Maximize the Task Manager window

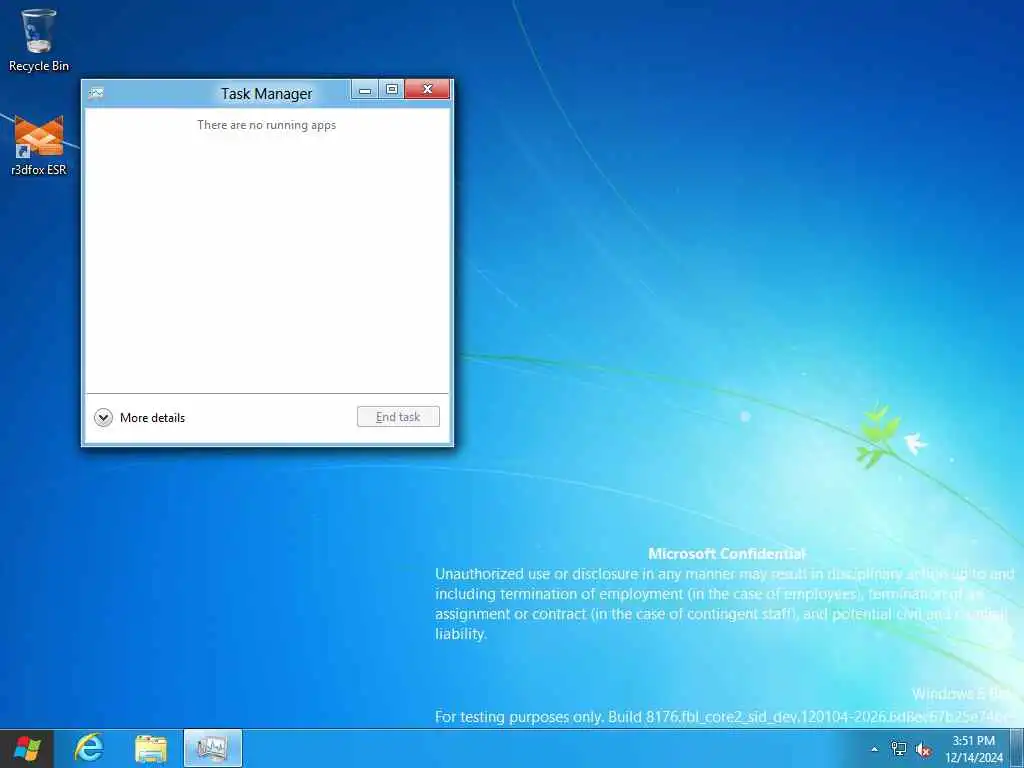pyautogui.click(x=392, y=89)
